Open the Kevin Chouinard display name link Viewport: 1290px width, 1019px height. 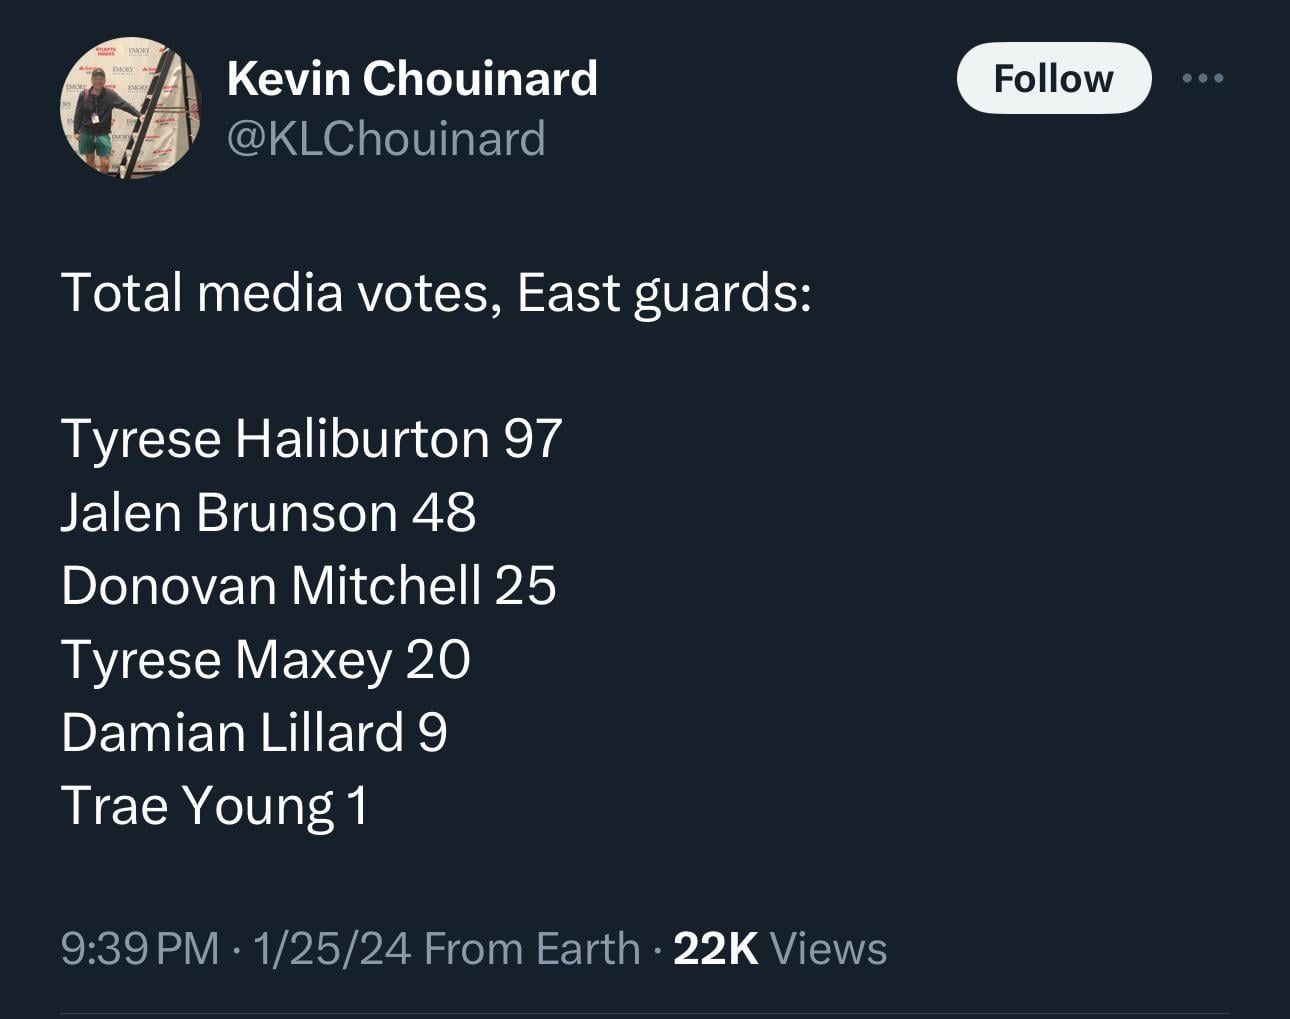412,78
